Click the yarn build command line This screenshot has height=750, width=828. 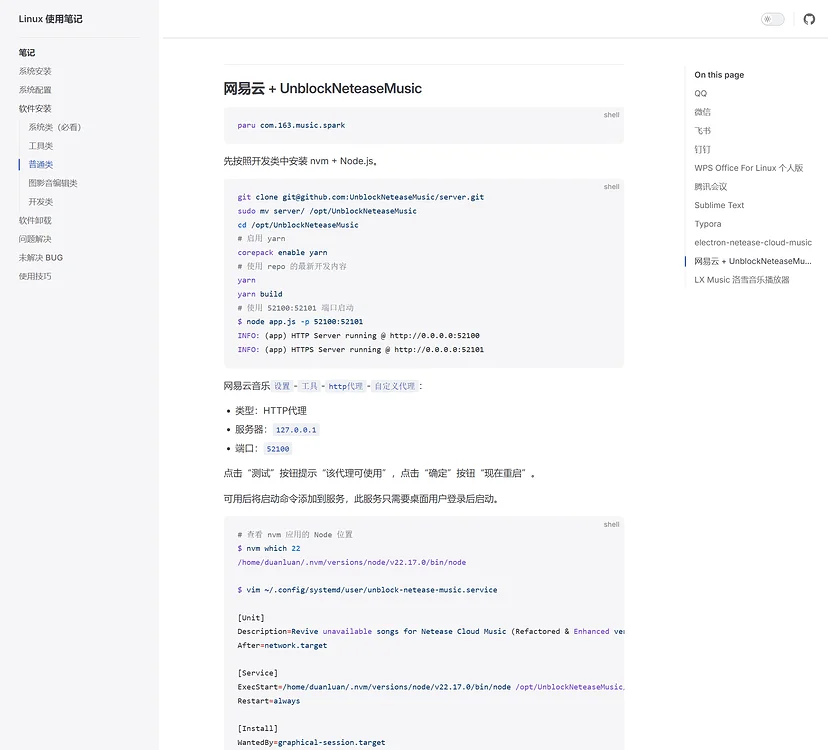coord(260,294)
